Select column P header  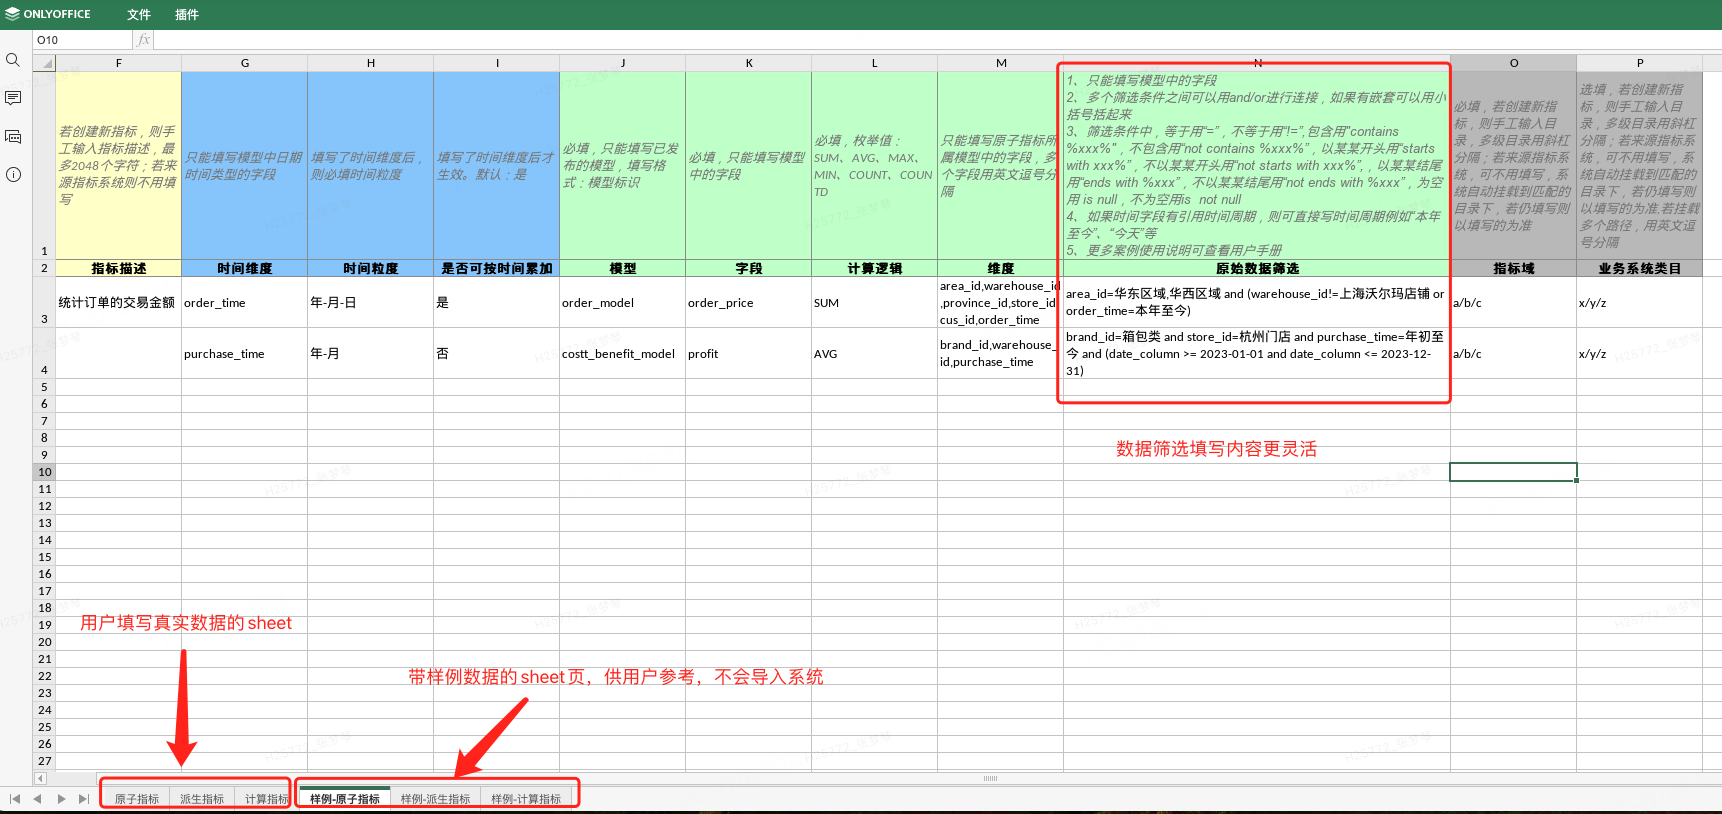coord(1640,63)
